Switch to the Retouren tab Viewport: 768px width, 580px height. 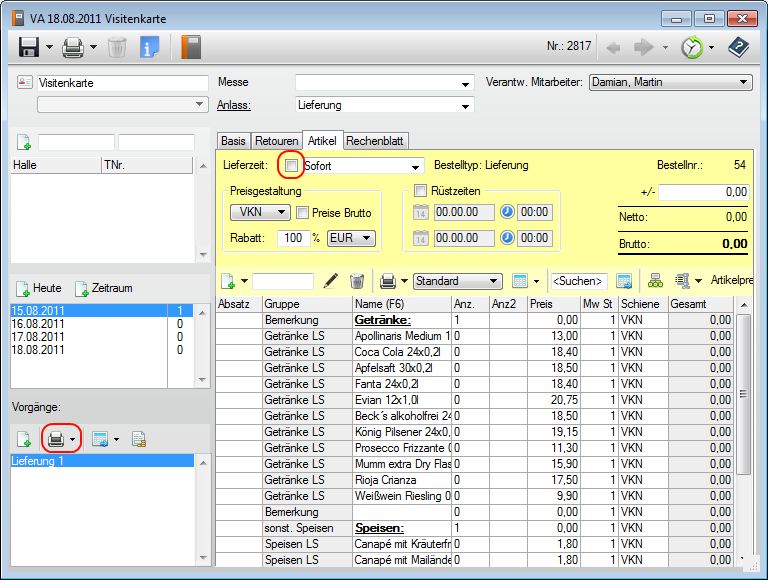pos(276,141)
